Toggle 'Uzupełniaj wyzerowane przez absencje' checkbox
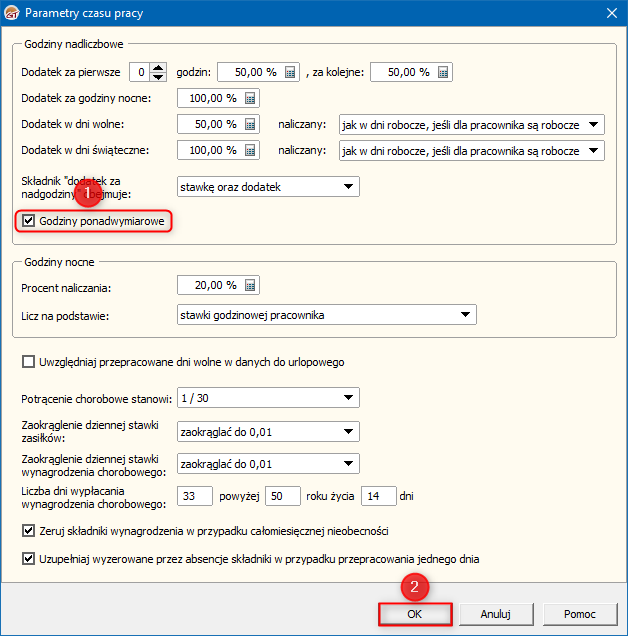The height and width of the screenshot is (636, 628). point(28,559)
